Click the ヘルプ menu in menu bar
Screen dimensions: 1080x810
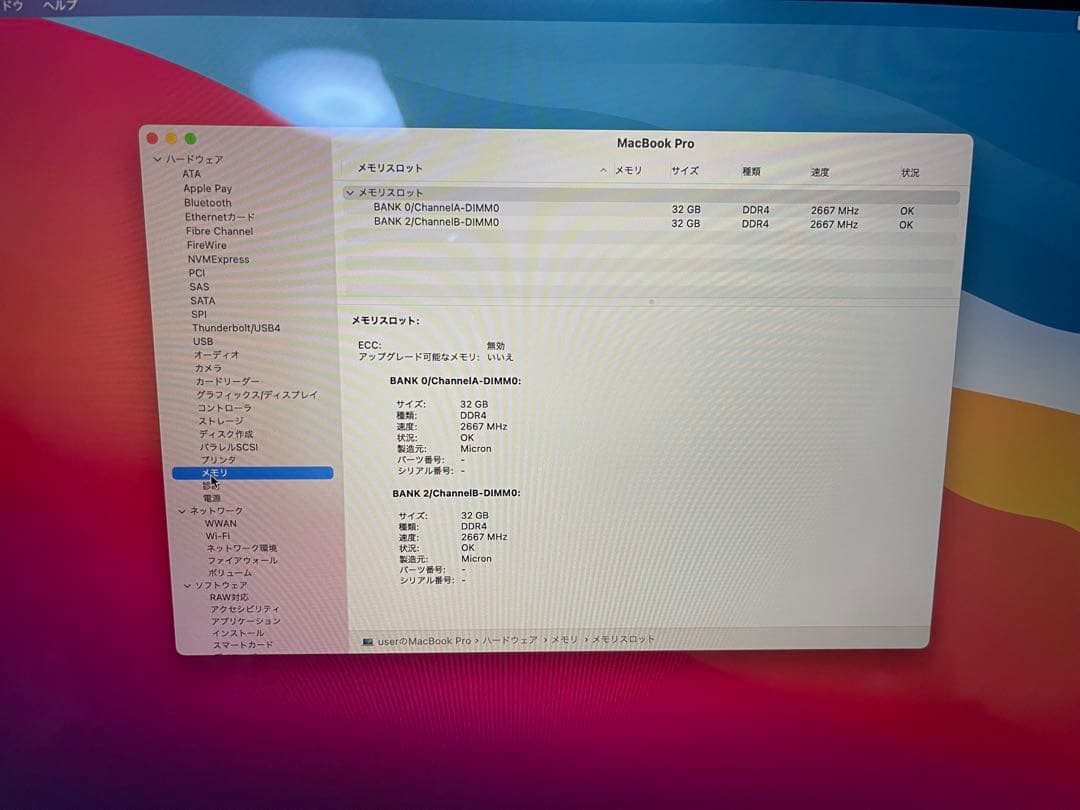click(58, 5)
